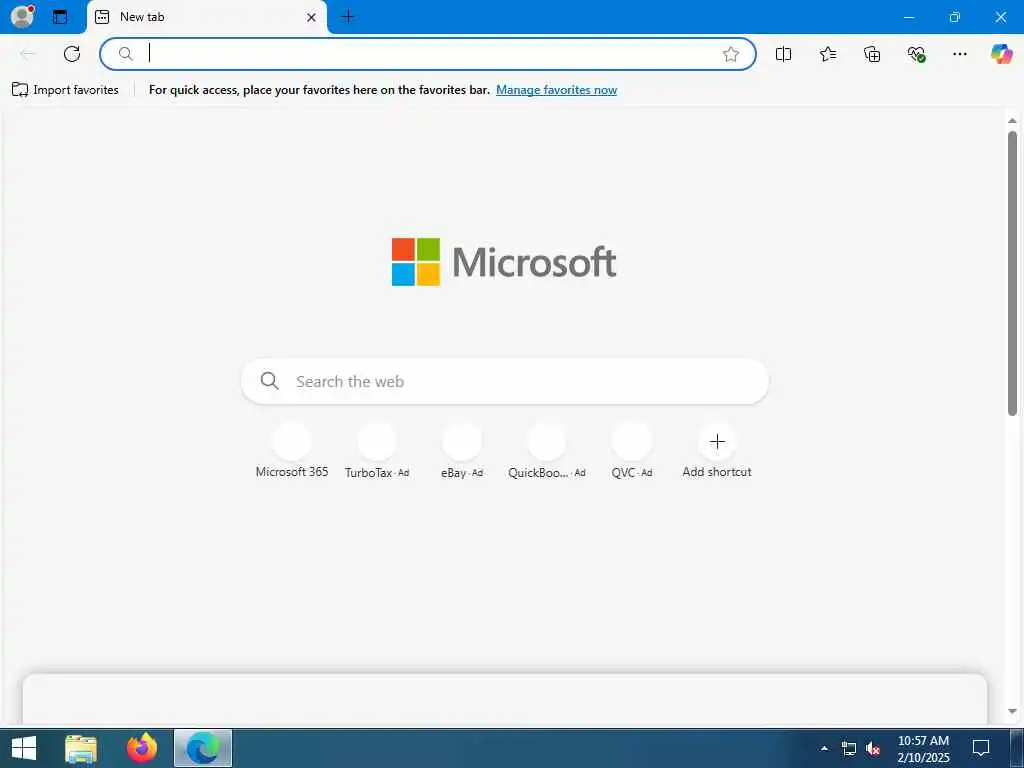This screenshot has height=768, width=1024.
Task: Open the Copilot sidebar icon
Action: click(1001, 54)
